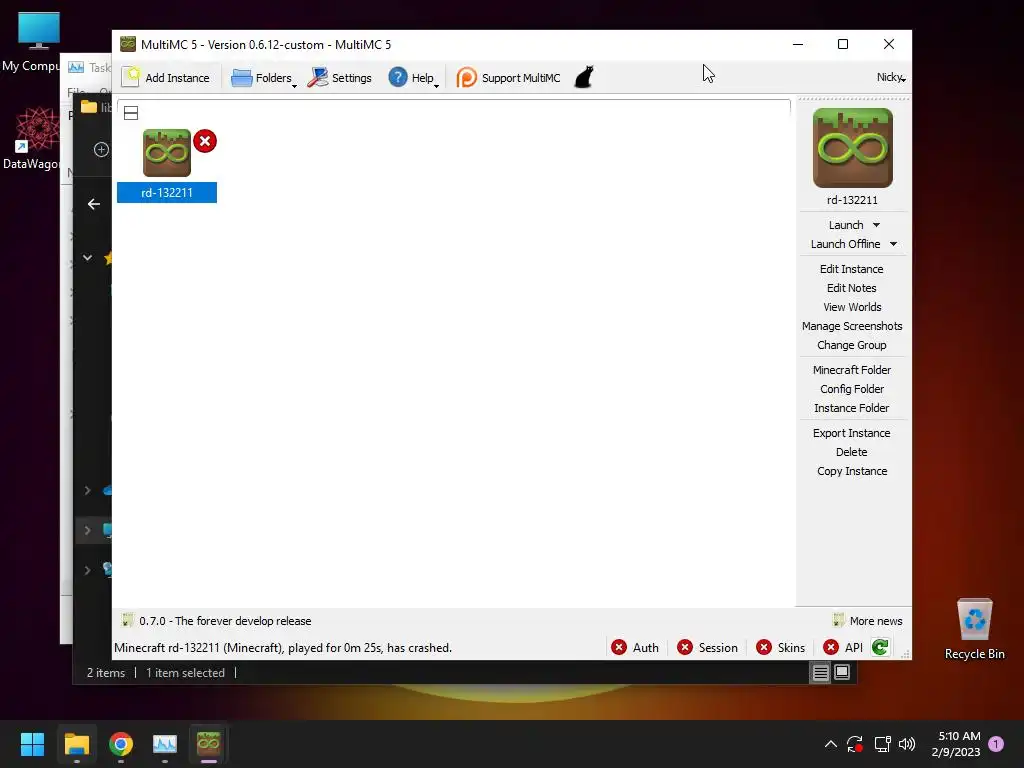The height and width of the screenshot is (768, 1024).
Task: Click Manage Screenshots
Action: tap(852, 326)
